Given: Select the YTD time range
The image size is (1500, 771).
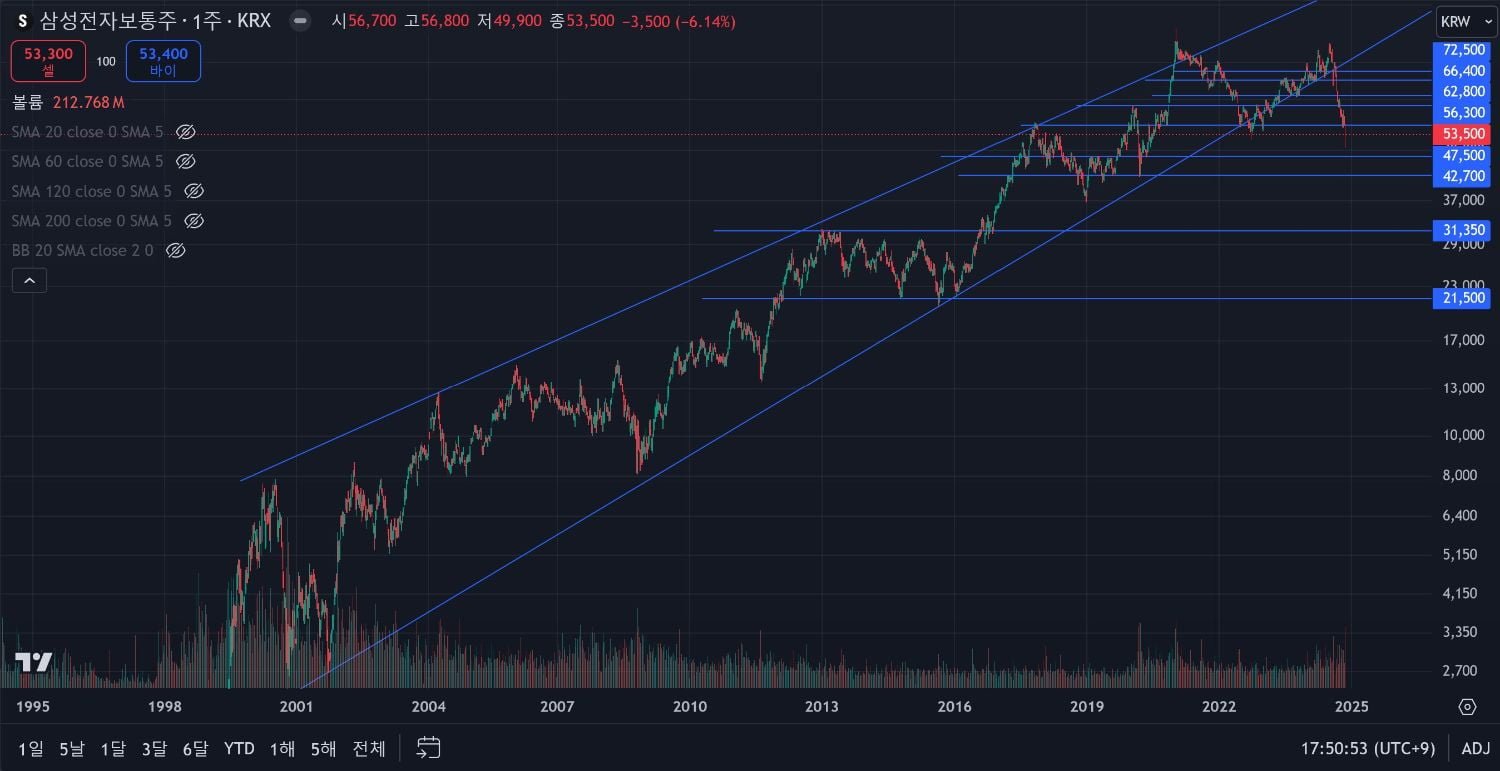Looking at the screenshot, I should click(239, 748).
